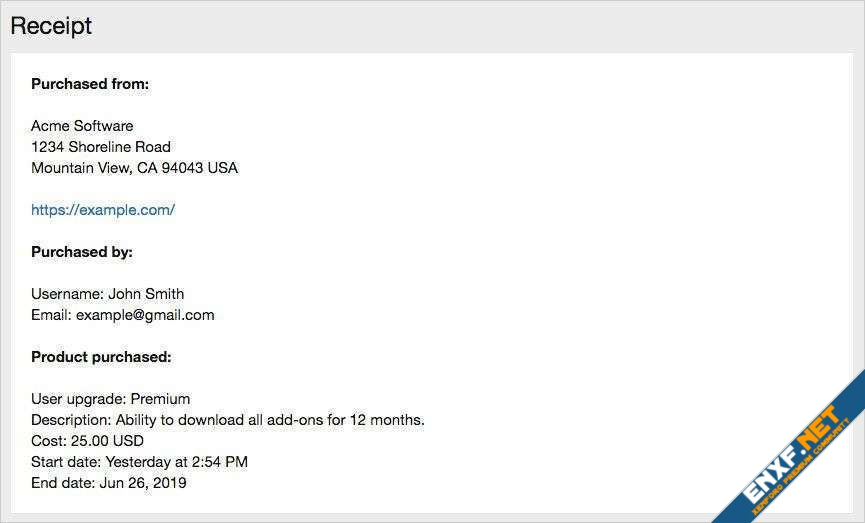
Task: Click the word "Username:" field label
Action: pos(66,294)
